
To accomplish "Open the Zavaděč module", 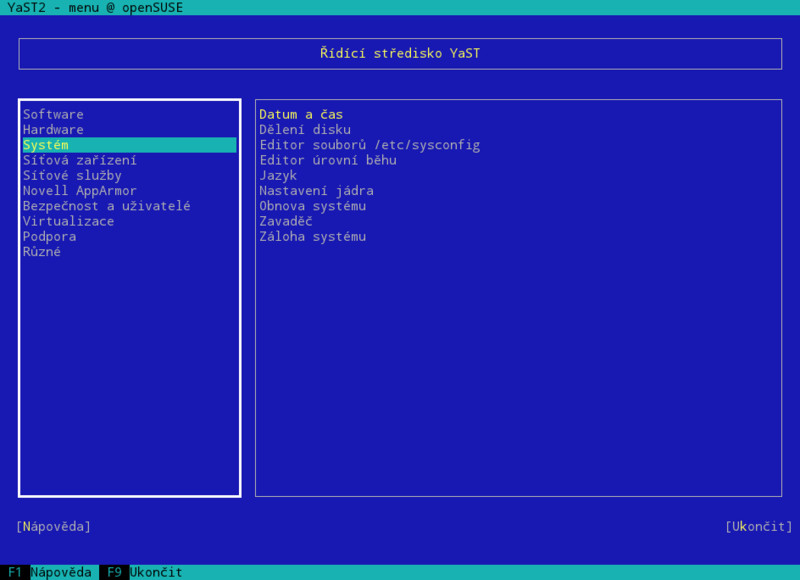I will click(286, 221).
